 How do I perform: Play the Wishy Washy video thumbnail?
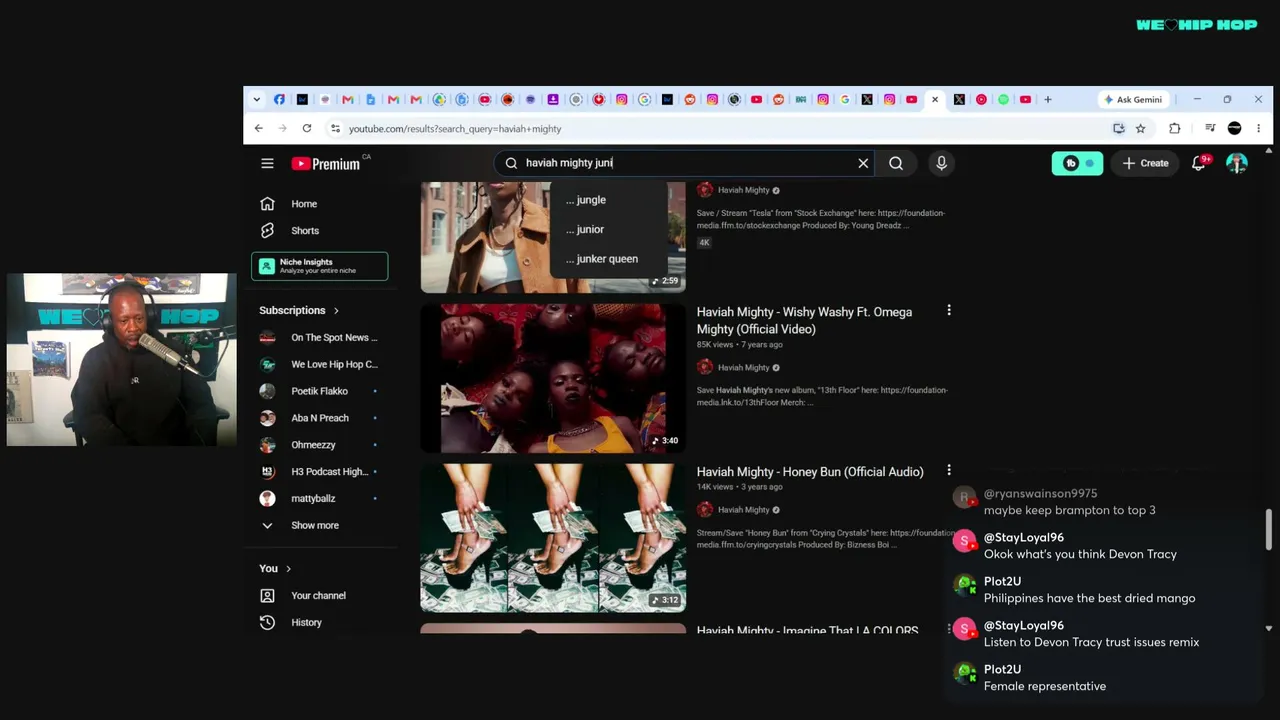(553, 378)
